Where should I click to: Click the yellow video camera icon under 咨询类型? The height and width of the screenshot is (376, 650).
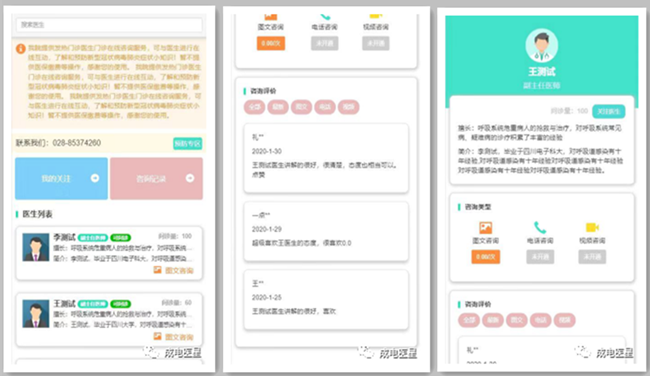tap(592, 227)
